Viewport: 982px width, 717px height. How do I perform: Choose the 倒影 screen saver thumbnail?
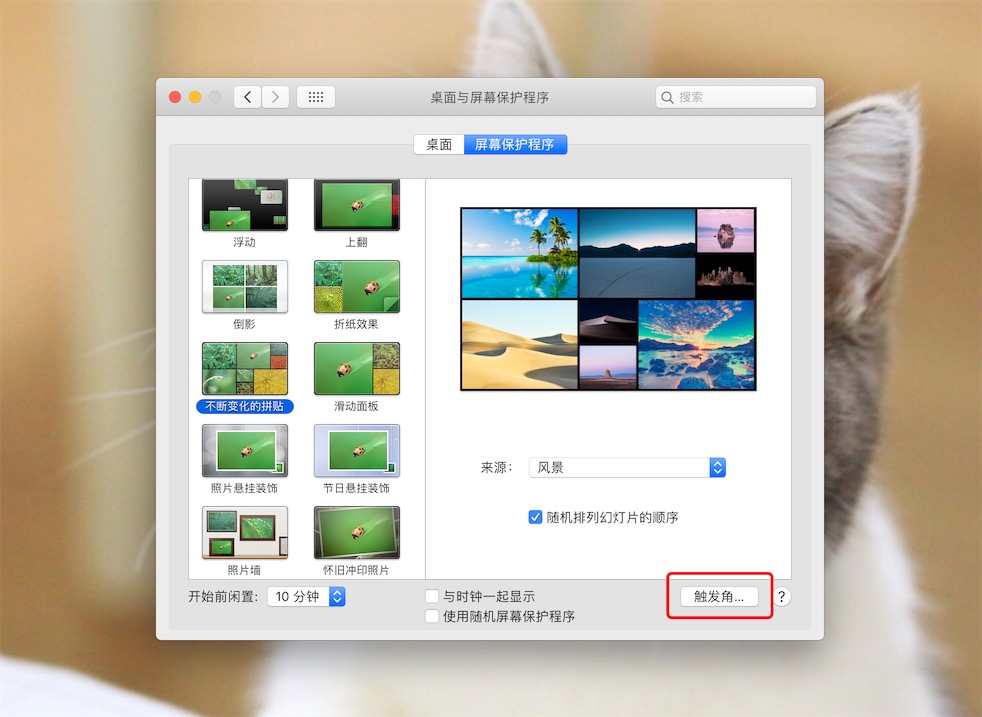tap(245, 287)
